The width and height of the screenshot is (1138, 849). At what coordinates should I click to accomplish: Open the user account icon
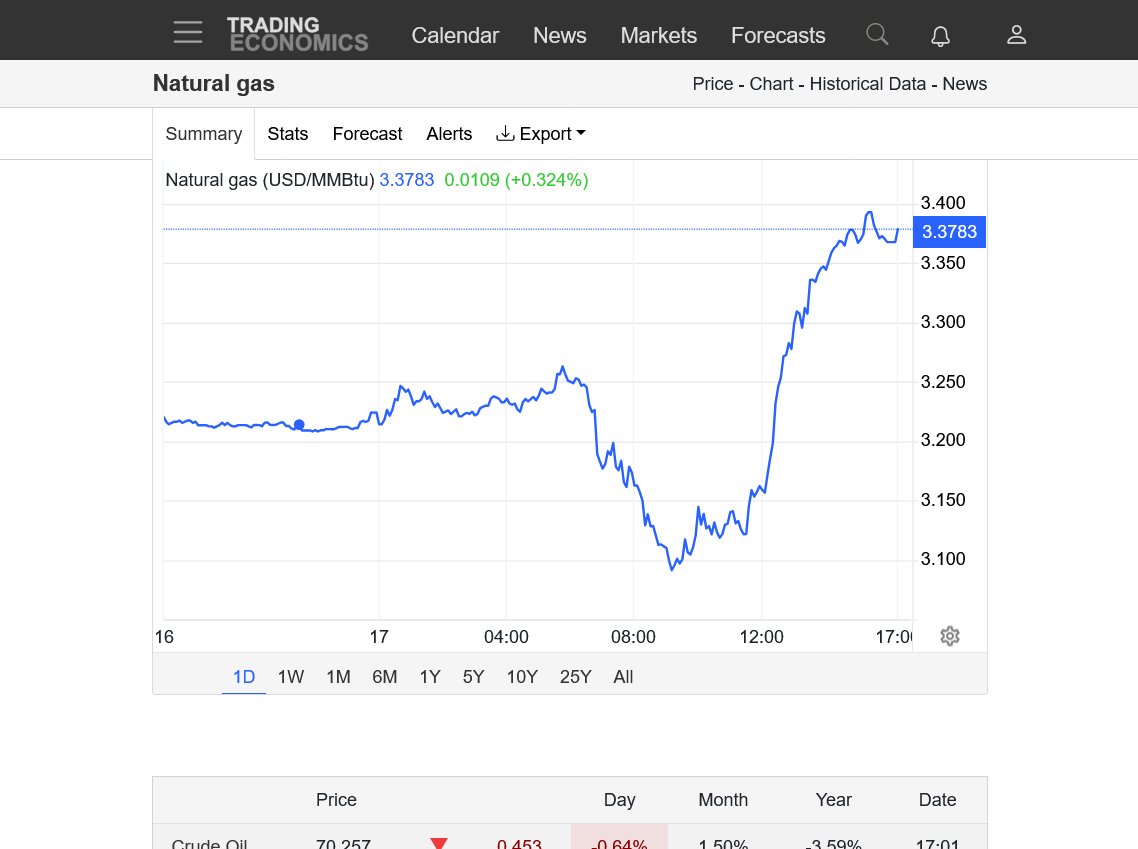1016,35
